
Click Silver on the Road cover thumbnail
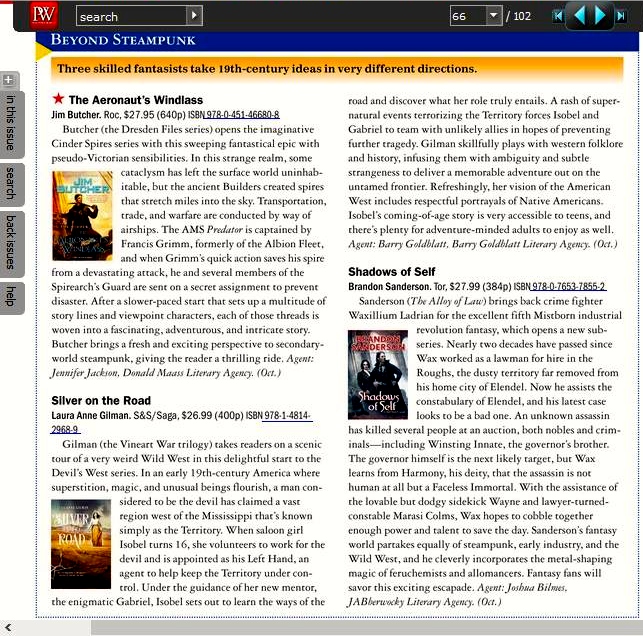pyautogui.click(x=81, y=544)
